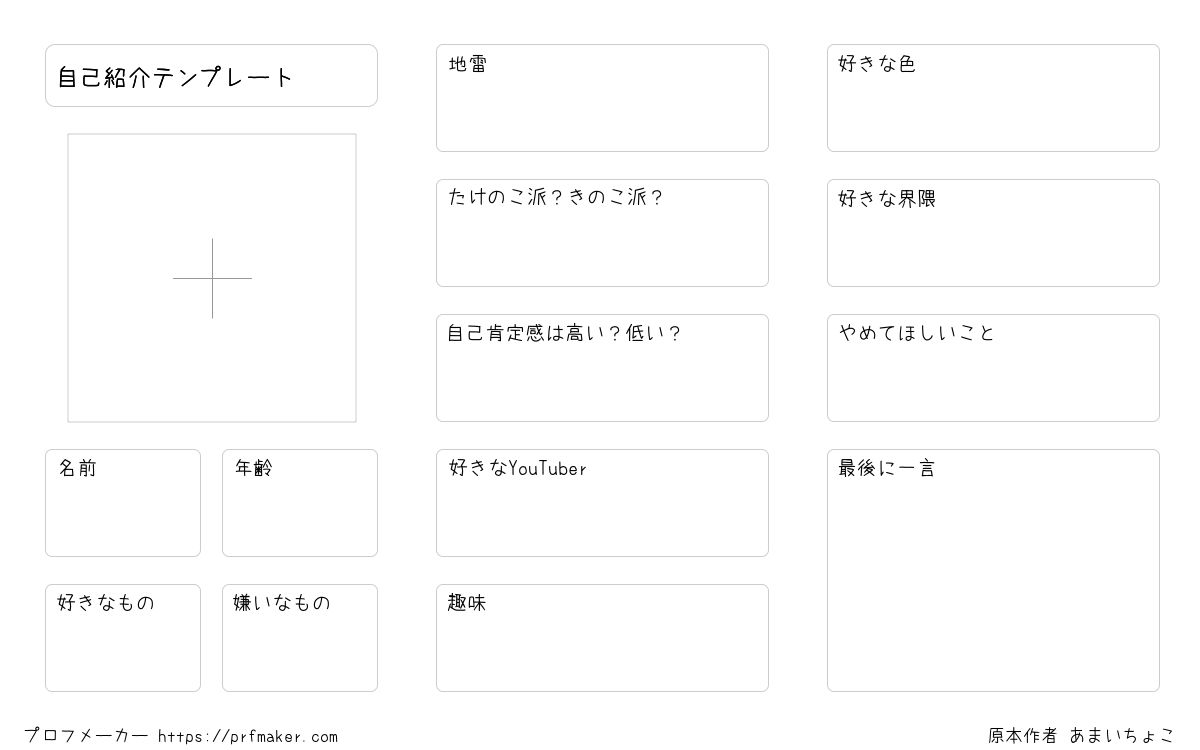The width and height of the screenshot is (1200, 750).
Task: Select the 地雷 field
Action: click(x=602, y=98)
